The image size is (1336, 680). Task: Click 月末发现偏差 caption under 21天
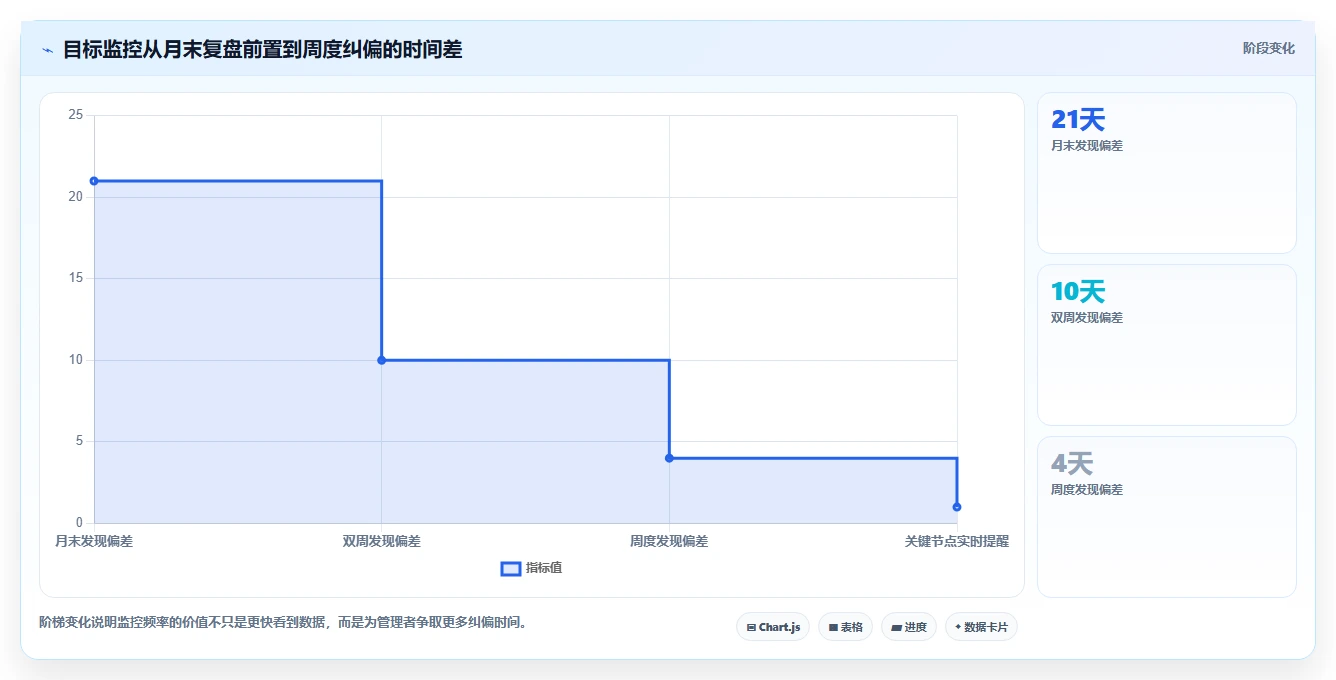click(1087, 145)
